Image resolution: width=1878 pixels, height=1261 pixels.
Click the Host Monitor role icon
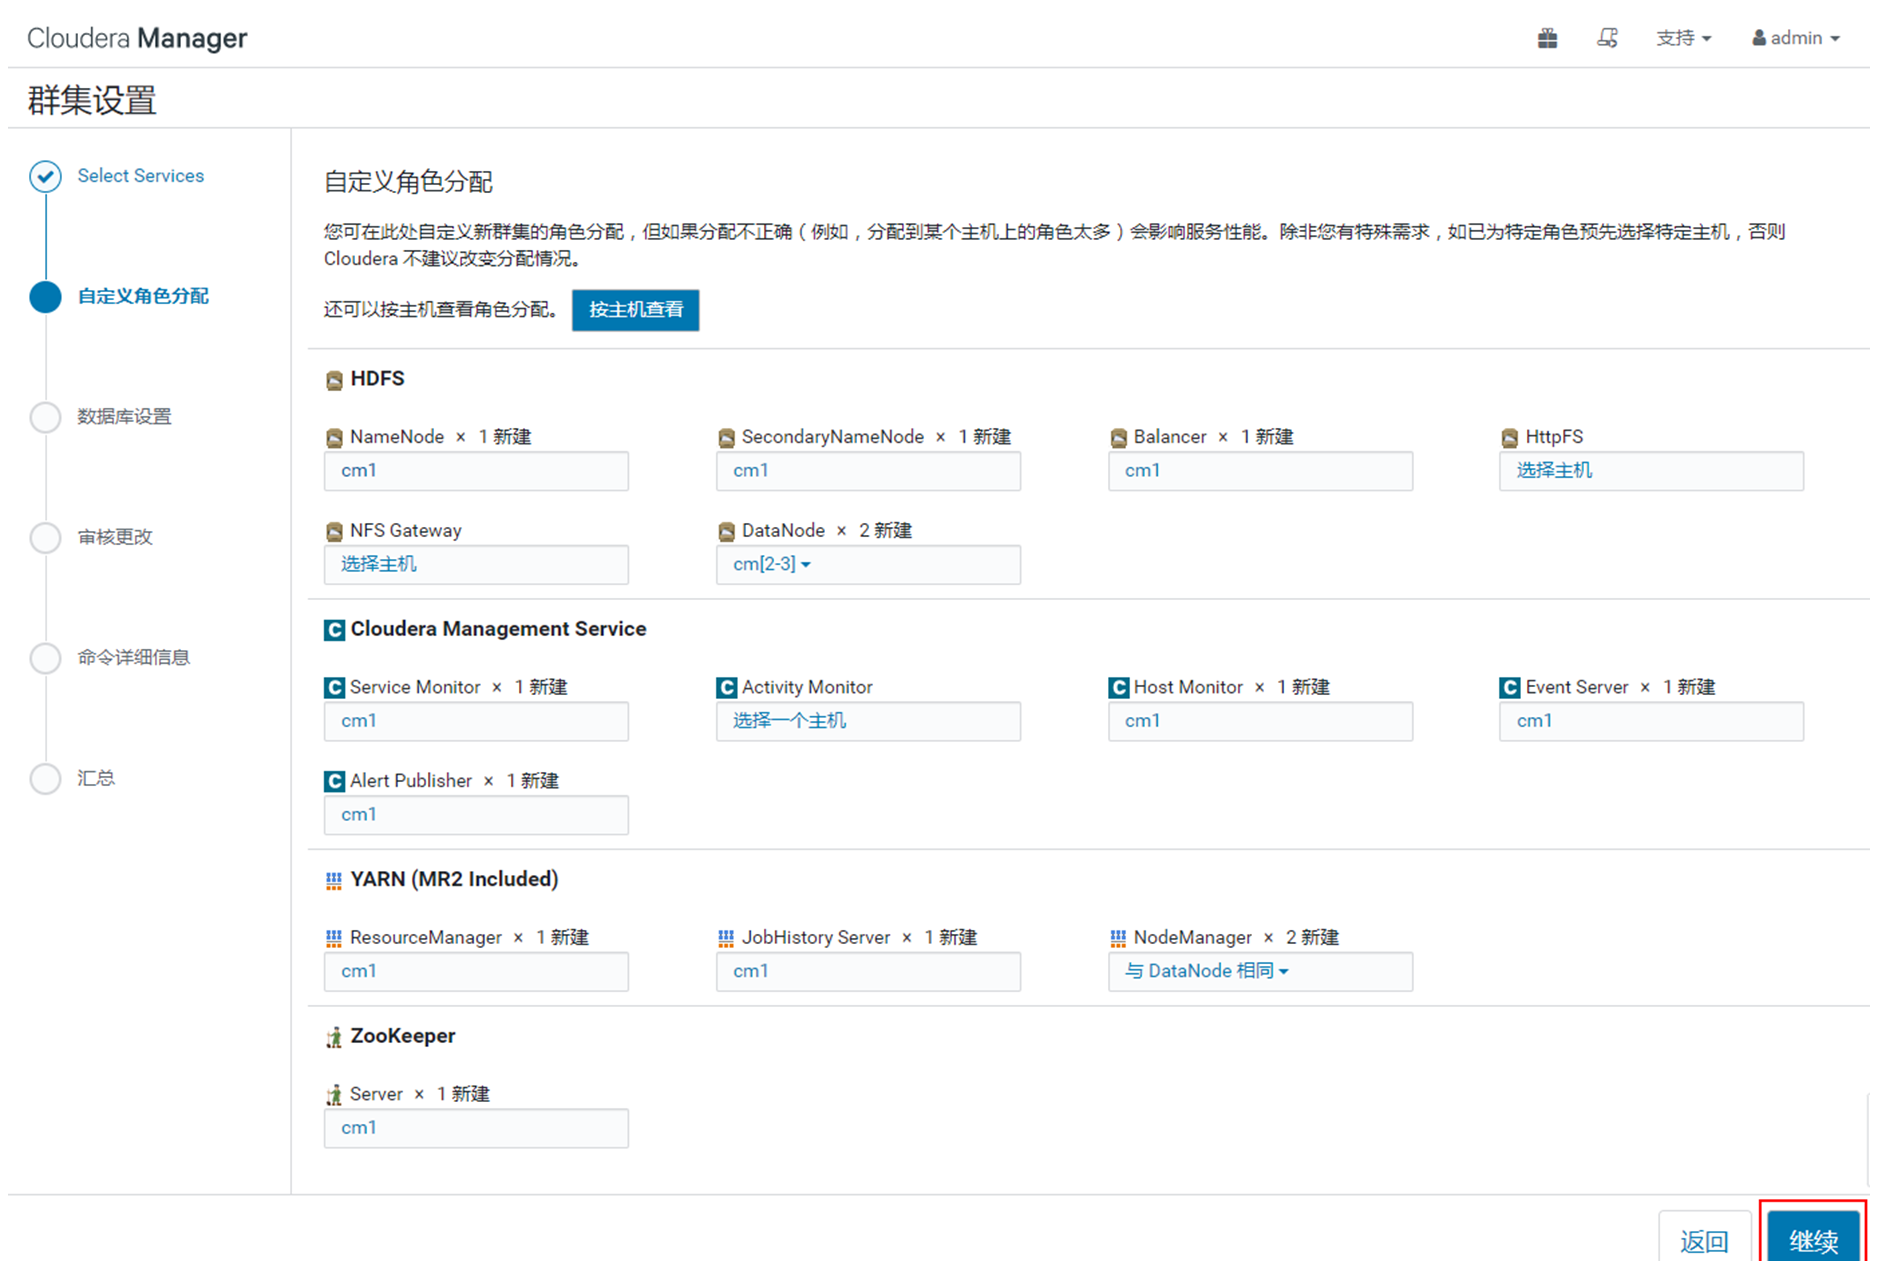click(x=1118, y=688)
